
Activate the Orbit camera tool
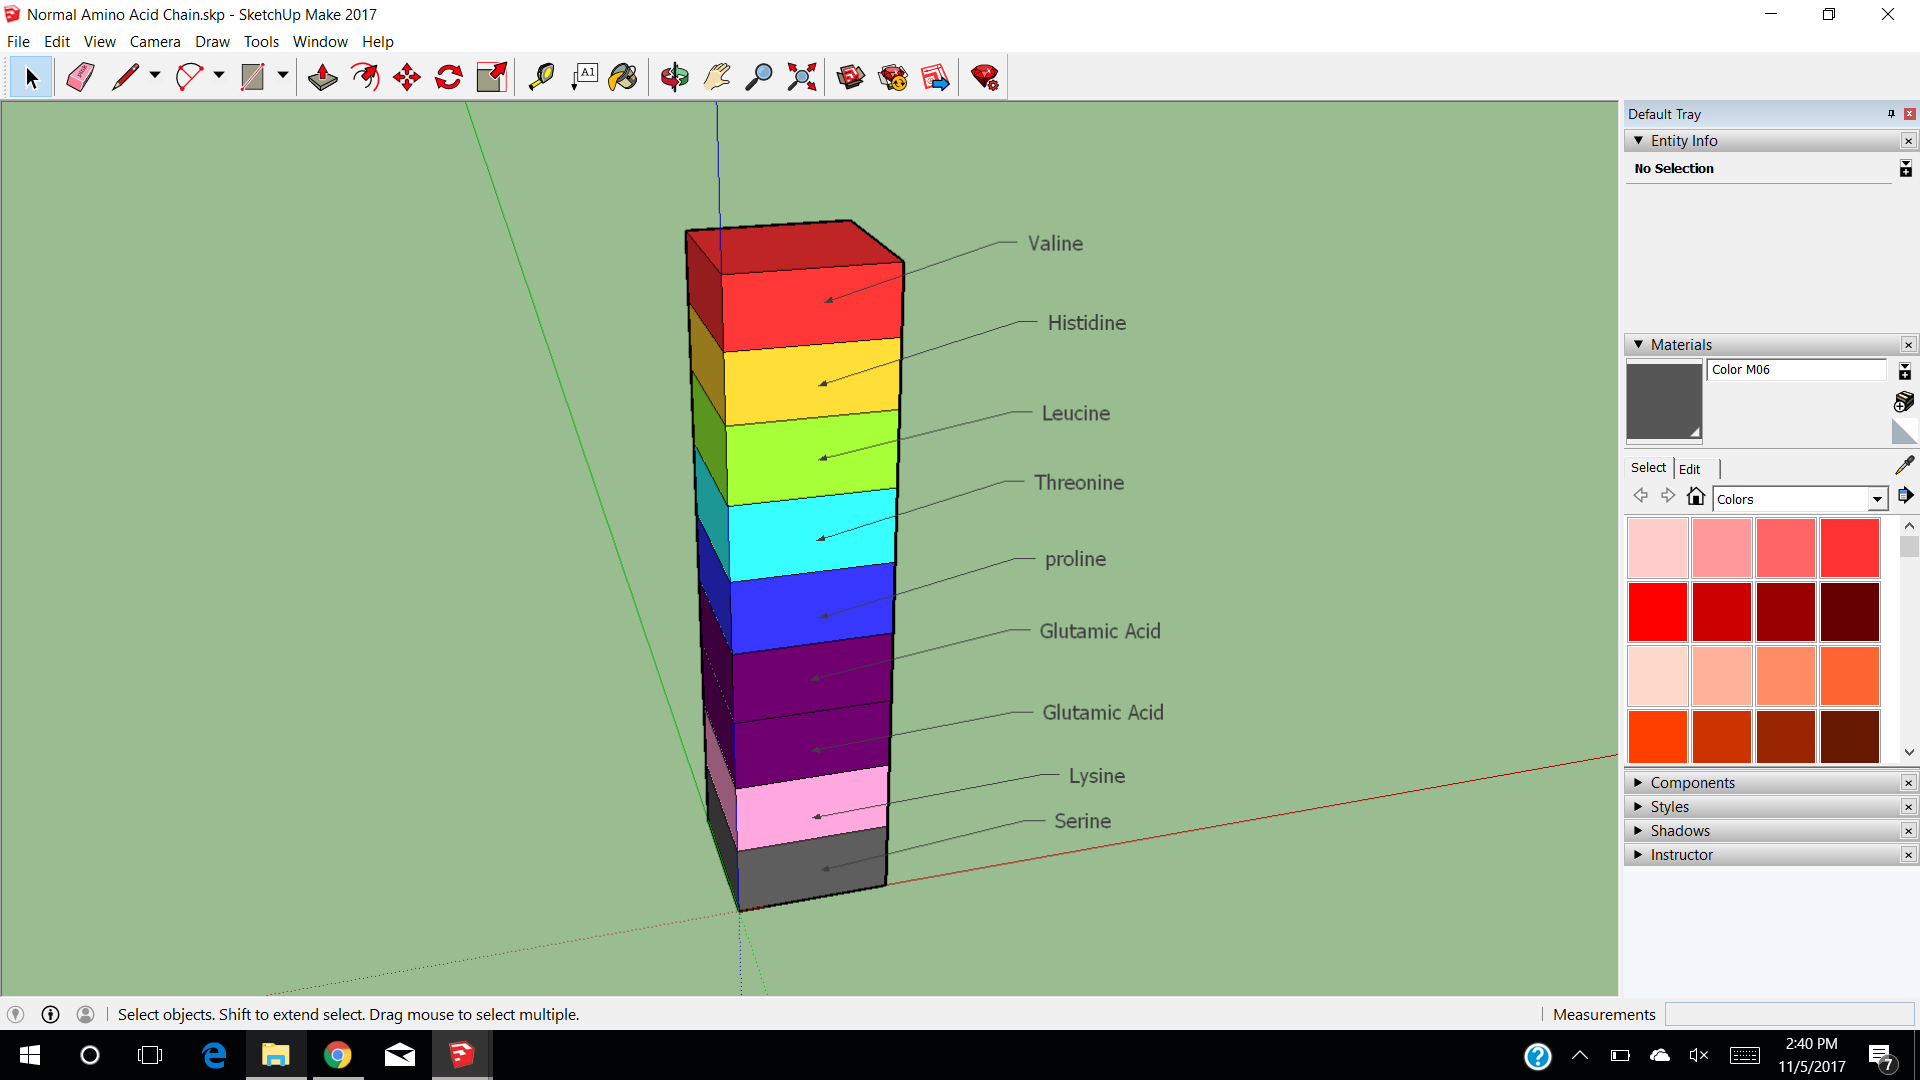pos(675,77)
